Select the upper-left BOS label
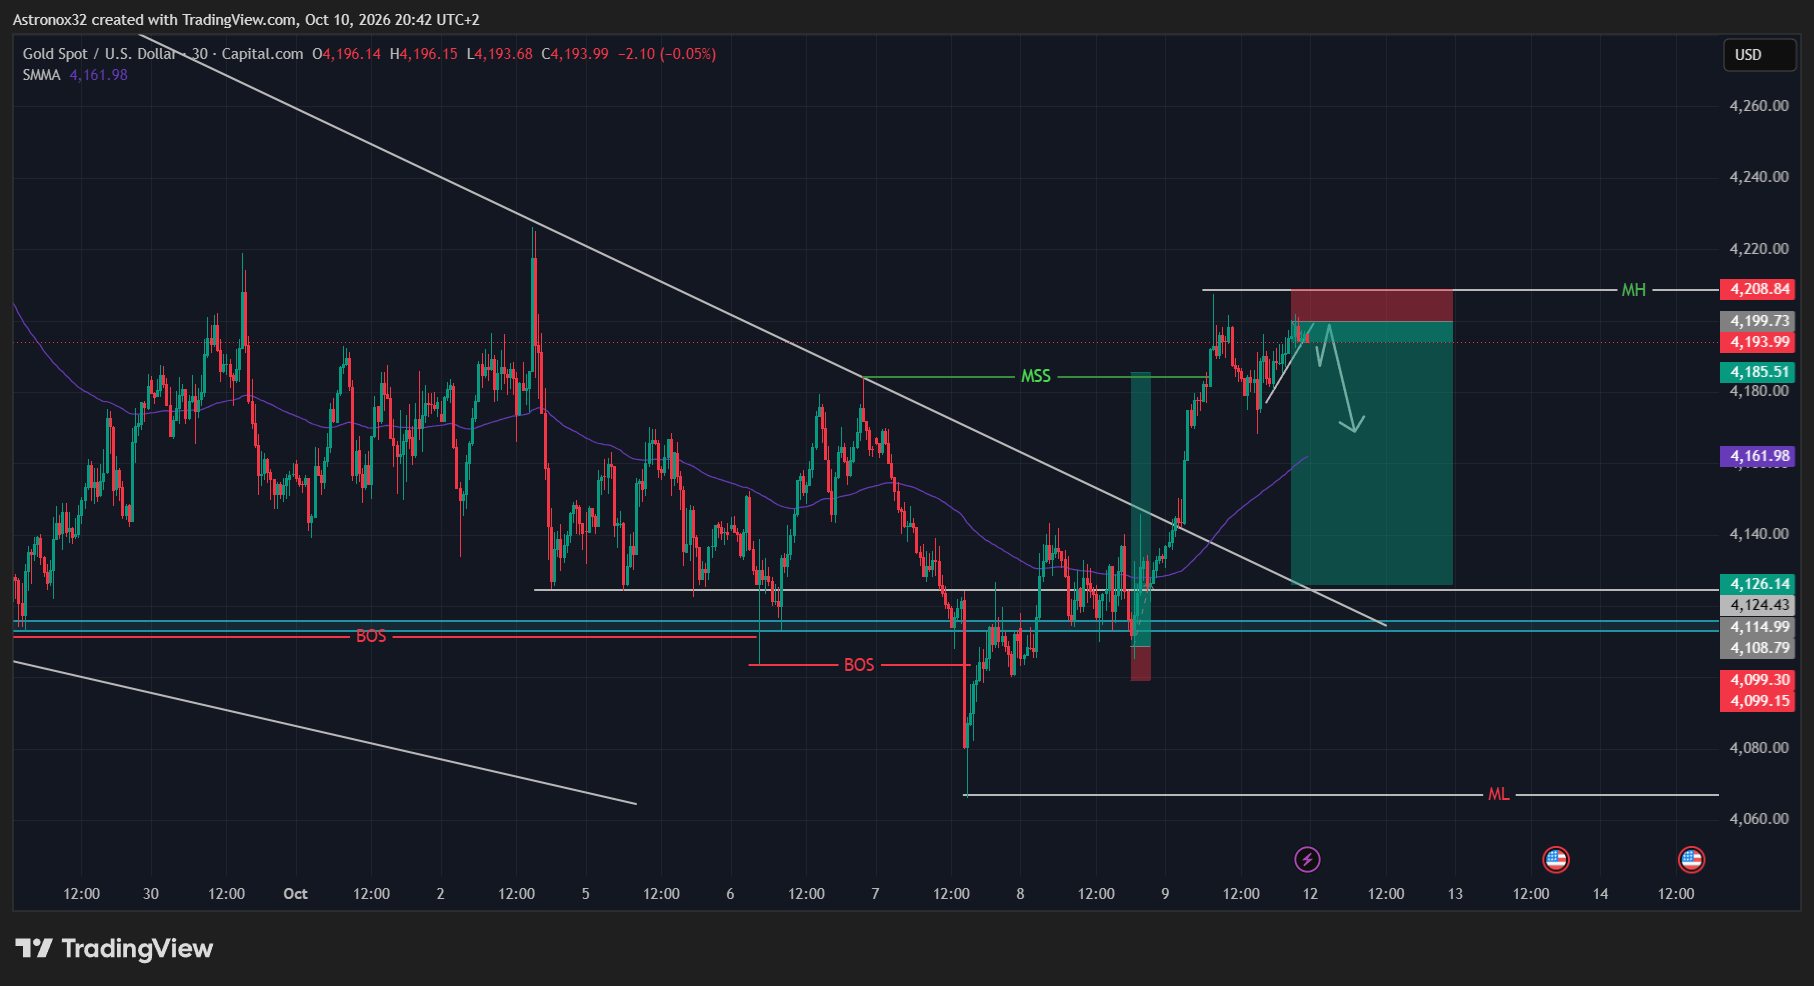The image size is (1814, 986). (x=371, y=636)
